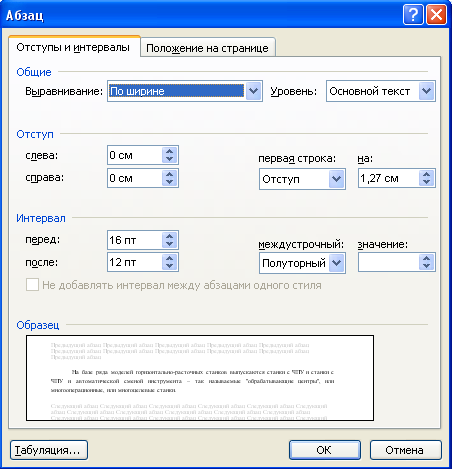Click the Образец preview pane
This screenshot has width=452, height=469.
point(200,378)
